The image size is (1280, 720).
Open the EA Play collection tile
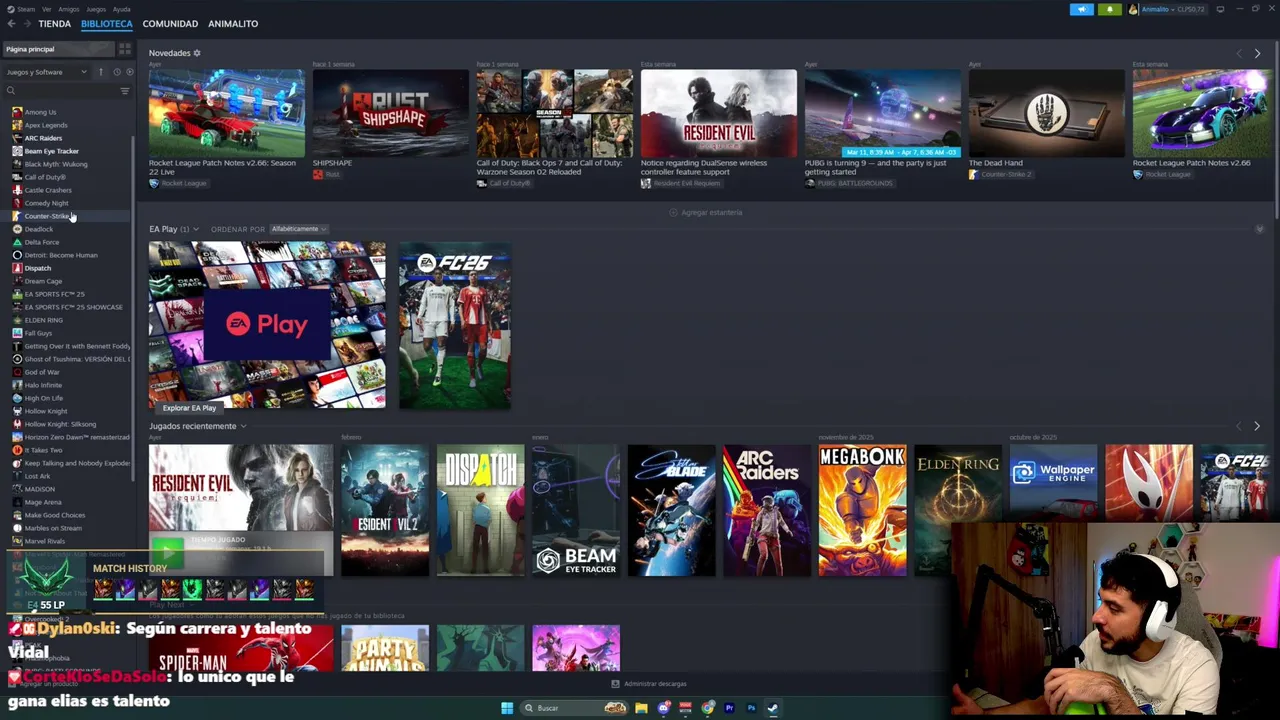[x=267, y=324]
